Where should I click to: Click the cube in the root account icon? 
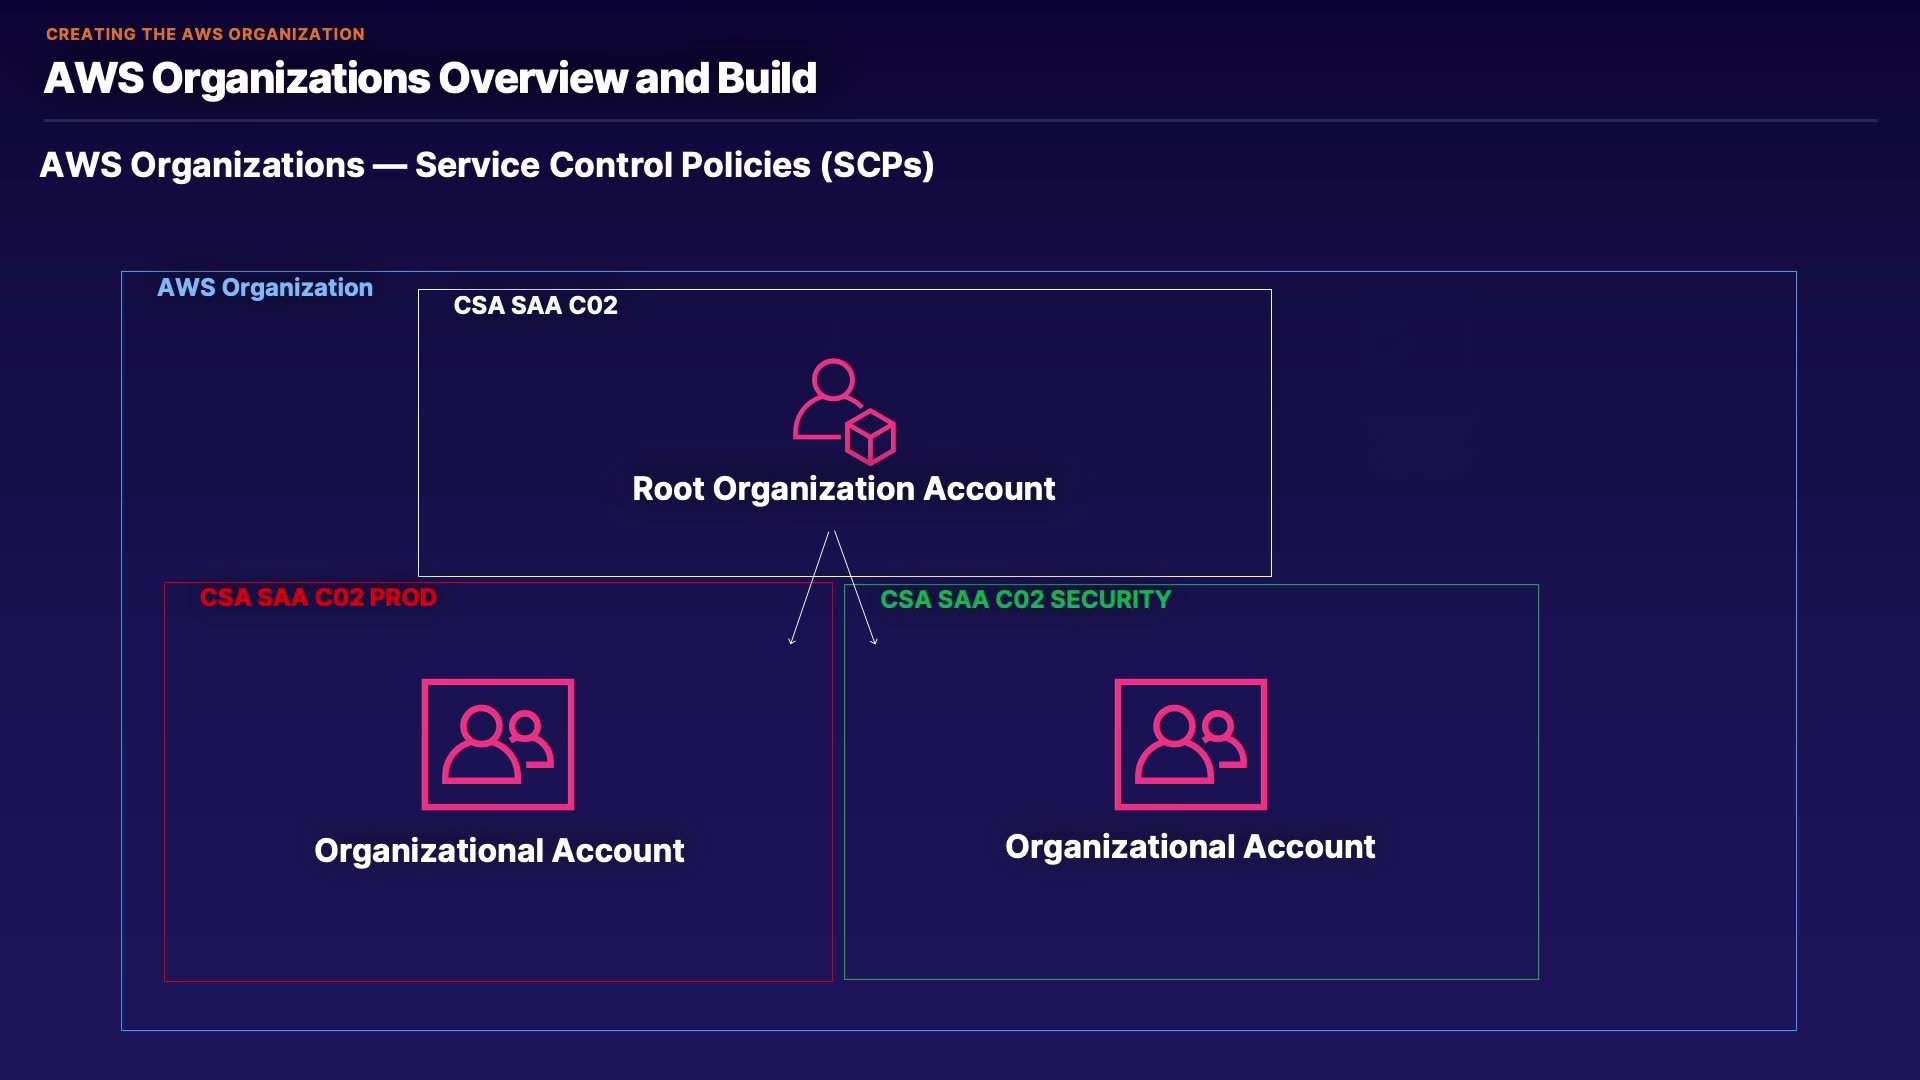click(870, 437)
